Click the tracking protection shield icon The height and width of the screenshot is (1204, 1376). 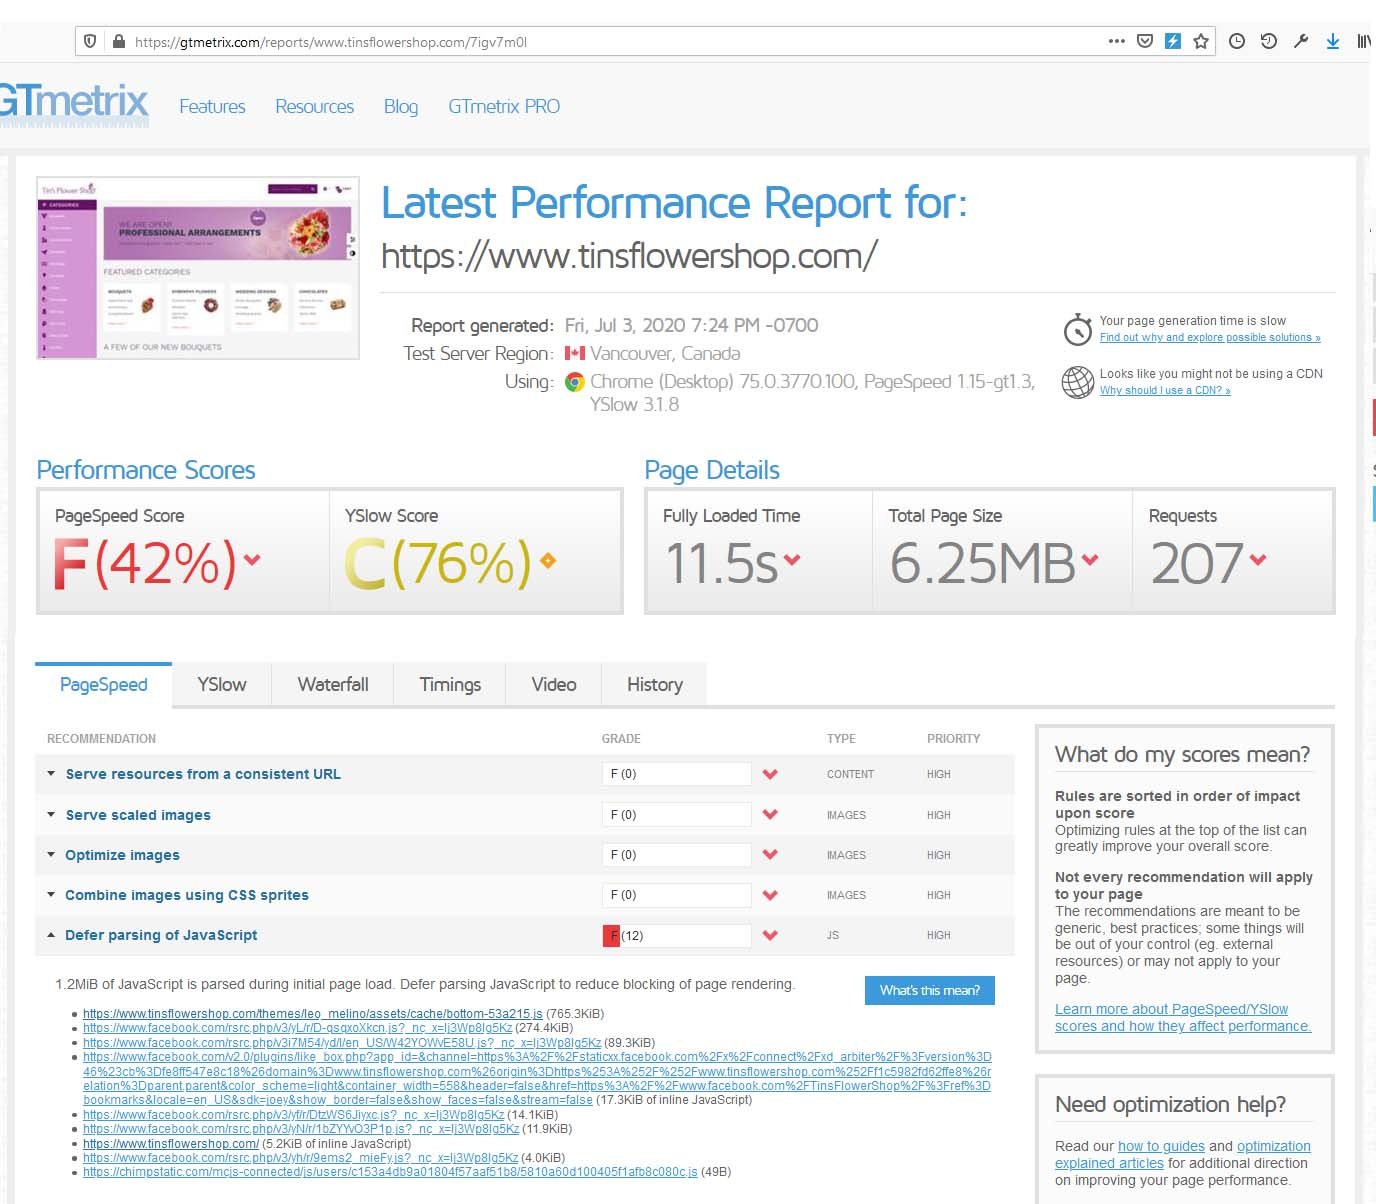point(90,41)
